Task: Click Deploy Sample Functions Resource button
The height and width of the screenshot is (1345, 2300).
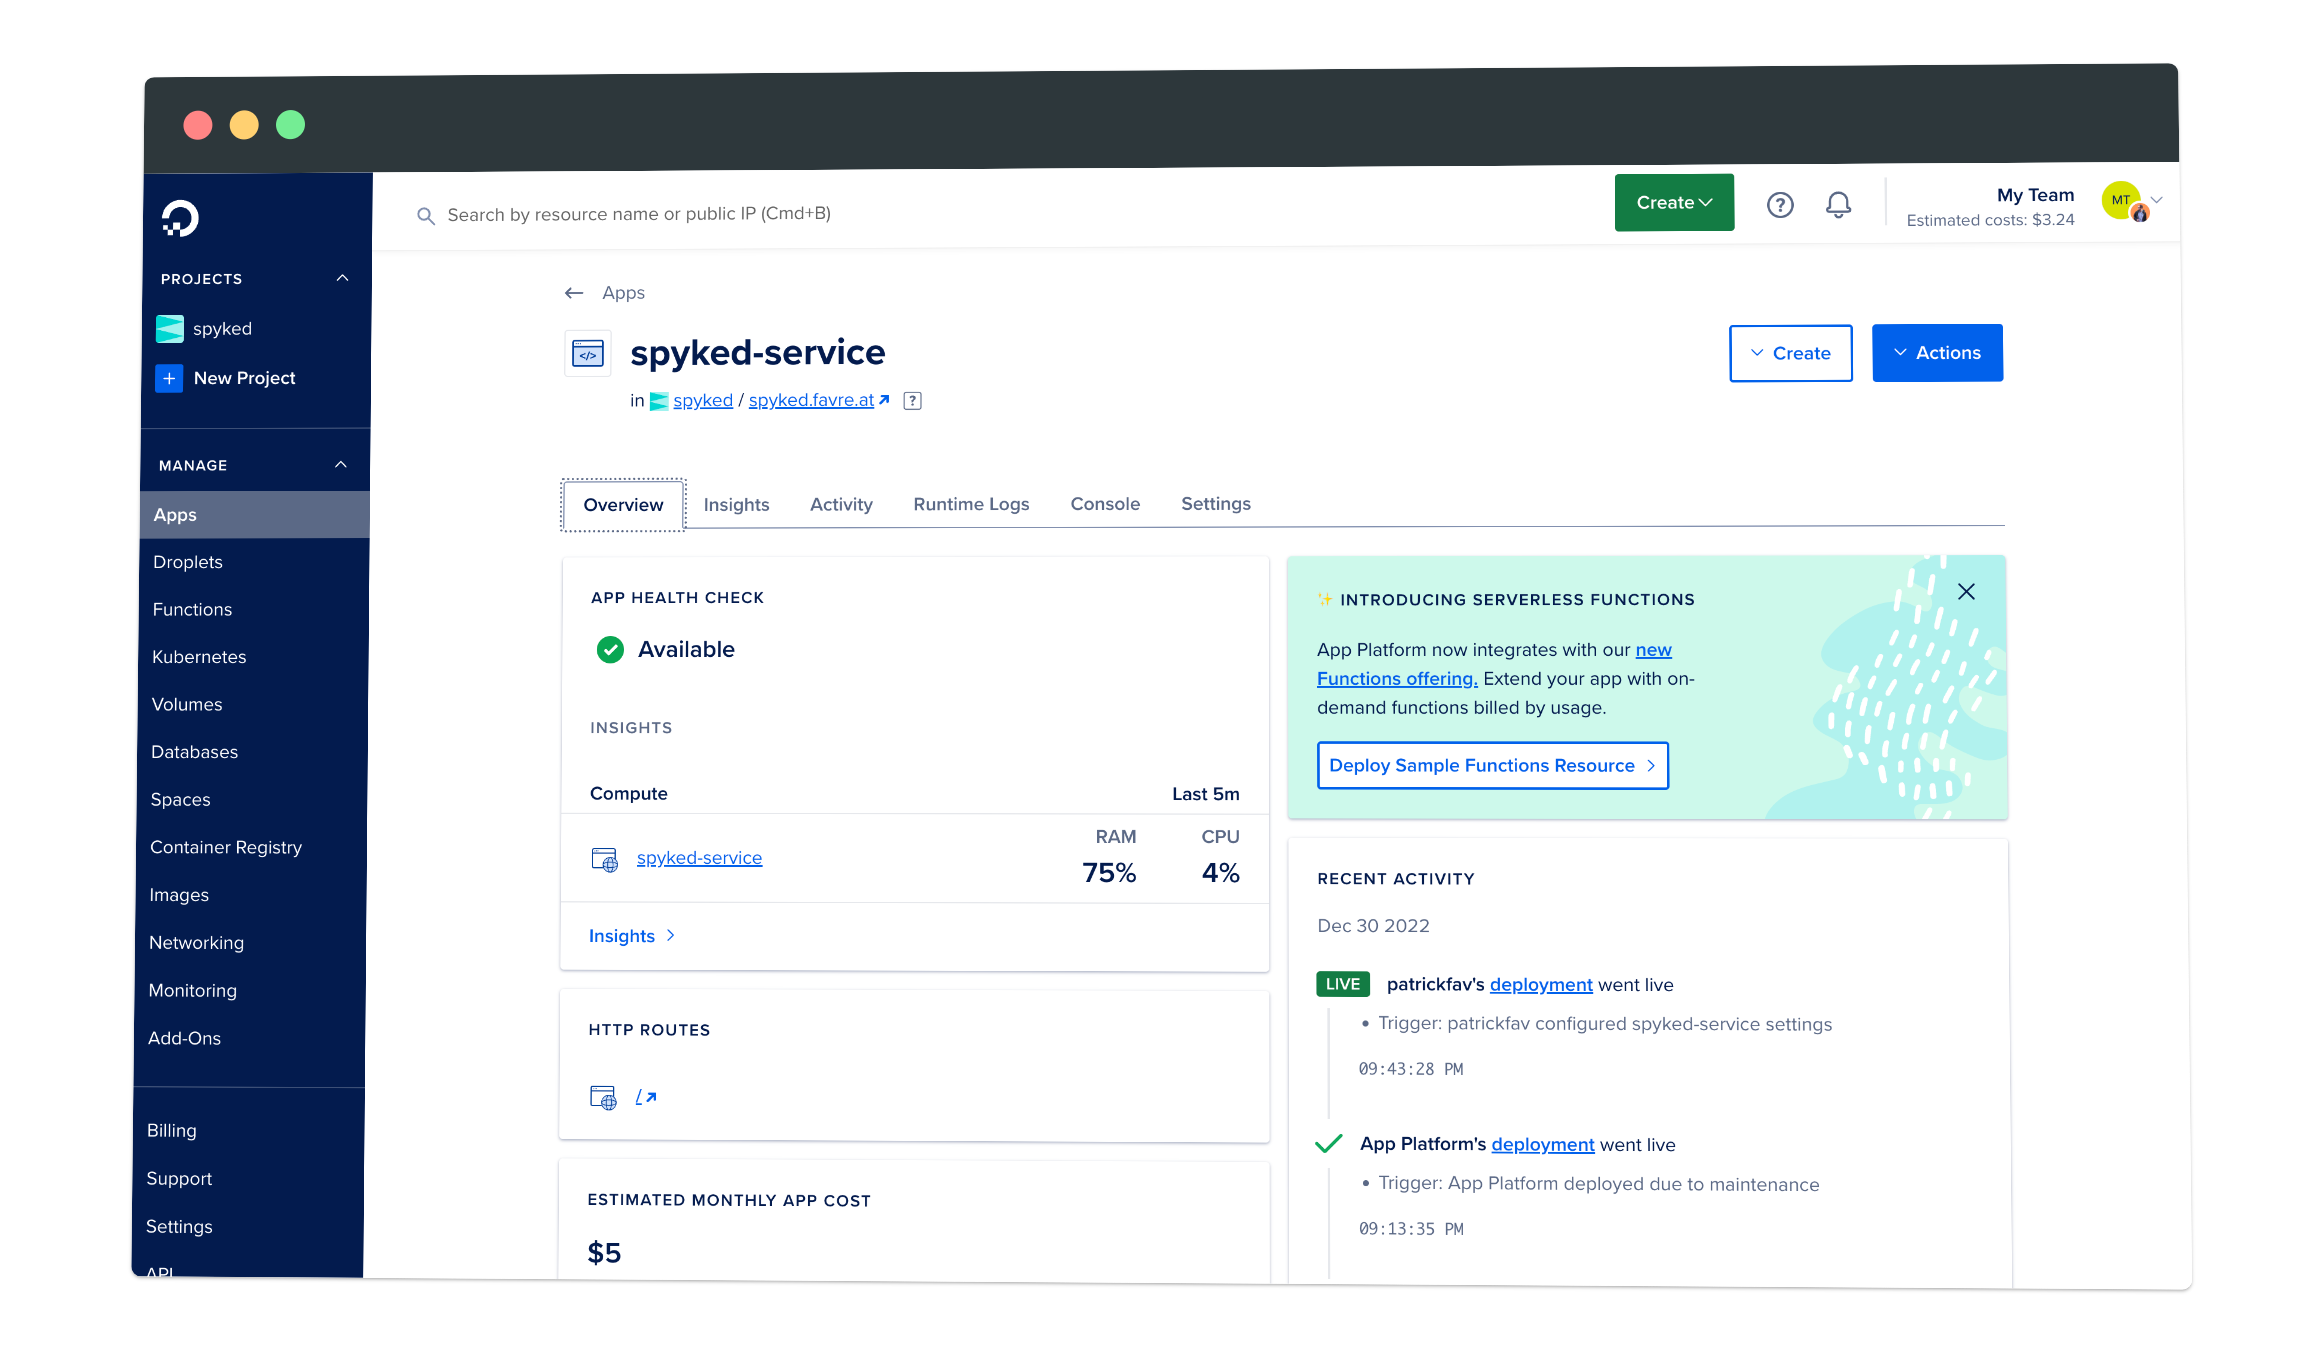Action: pos(1492,765)
